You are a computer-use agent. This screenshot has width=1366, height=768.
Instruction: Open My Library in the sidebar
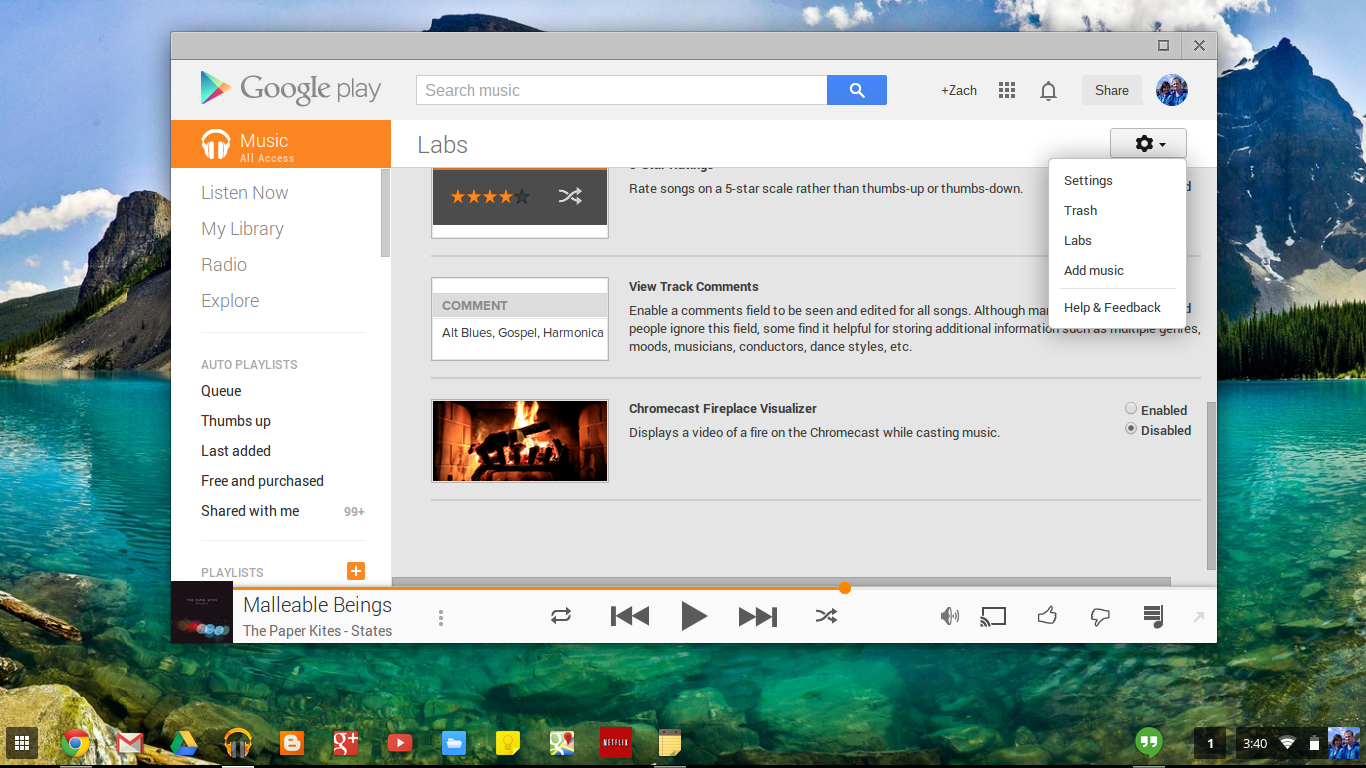(x=242, y=229)
